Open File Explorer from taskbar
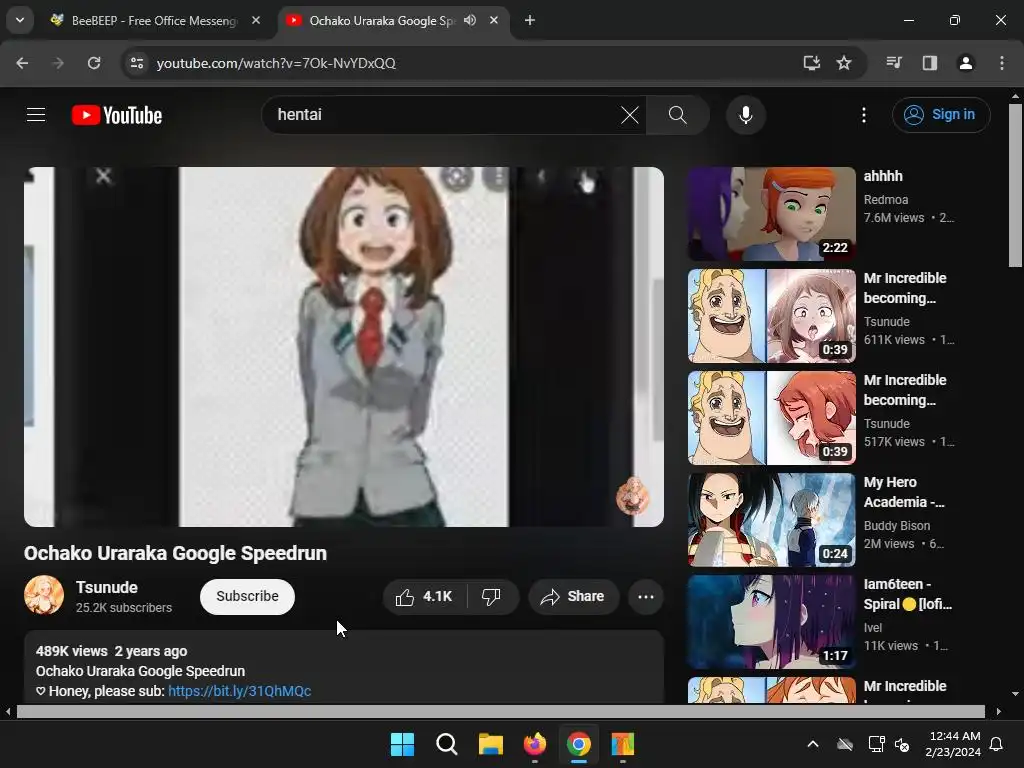Screen dimensions: 1024x768 click(x=490, y=744)
